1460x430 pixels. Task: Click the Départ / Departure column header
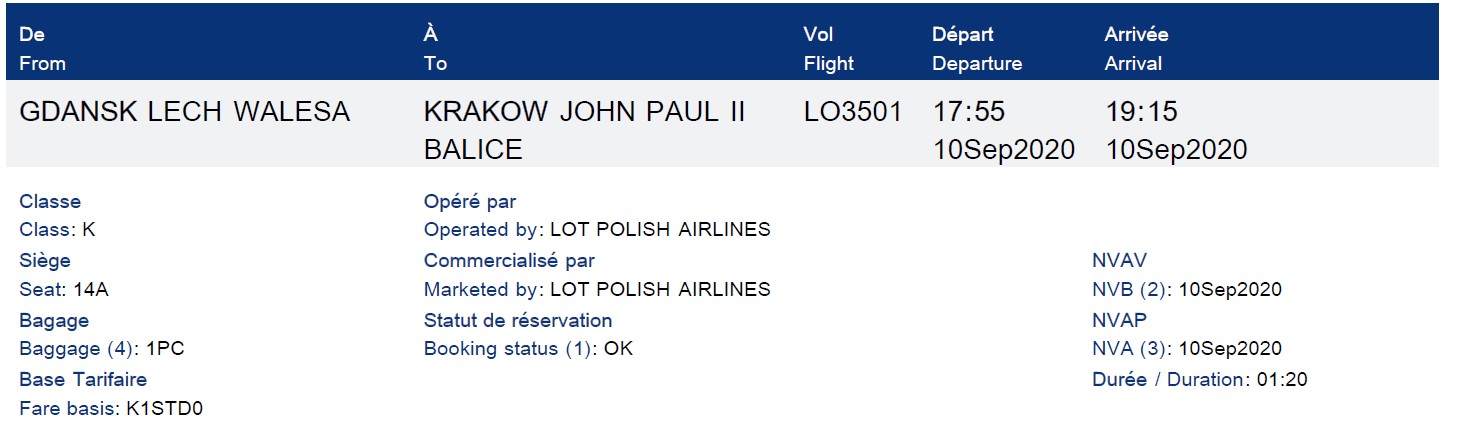[x=977, y=49]
